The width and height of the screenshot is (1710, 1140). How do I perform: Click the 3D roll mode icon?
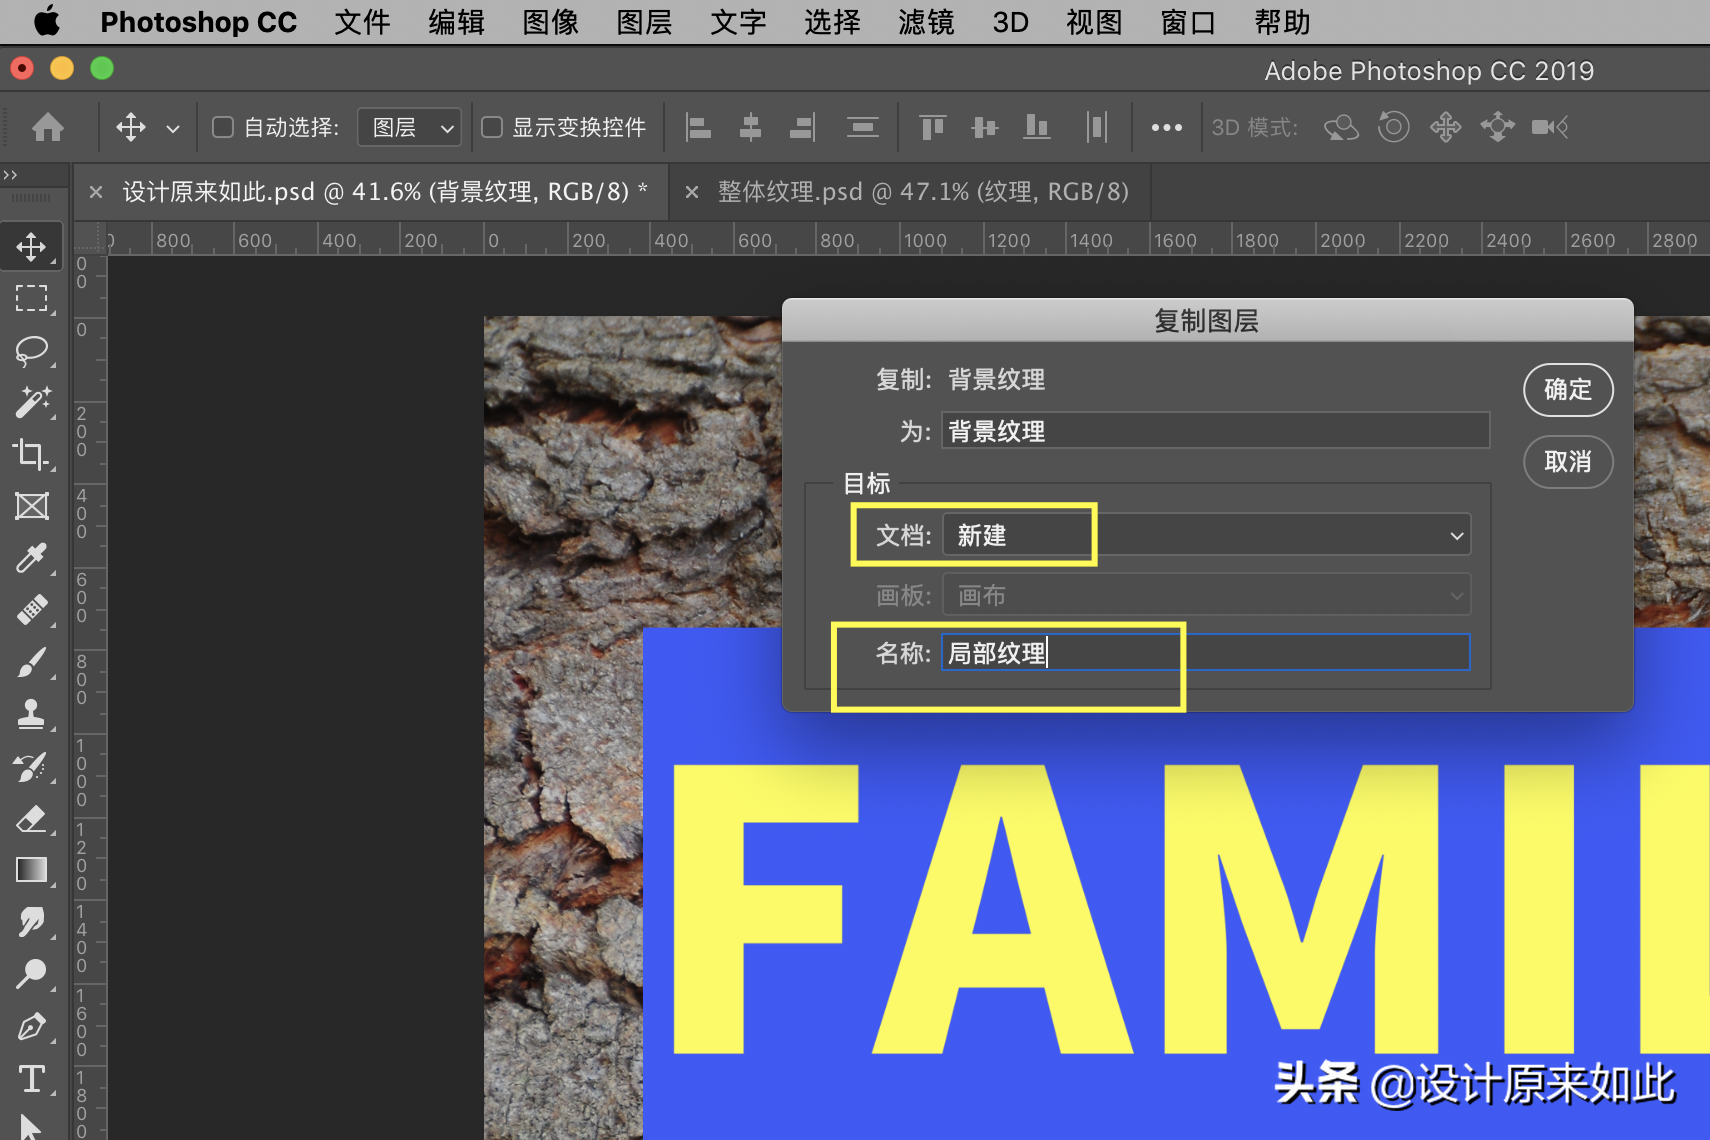[x=1393, y=127]
